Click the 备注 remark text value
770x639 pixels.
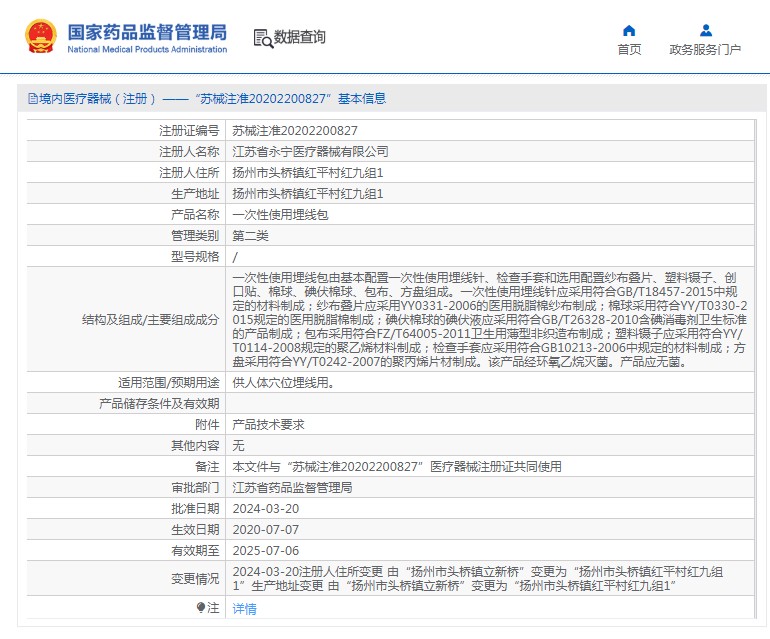click(397, 467)
